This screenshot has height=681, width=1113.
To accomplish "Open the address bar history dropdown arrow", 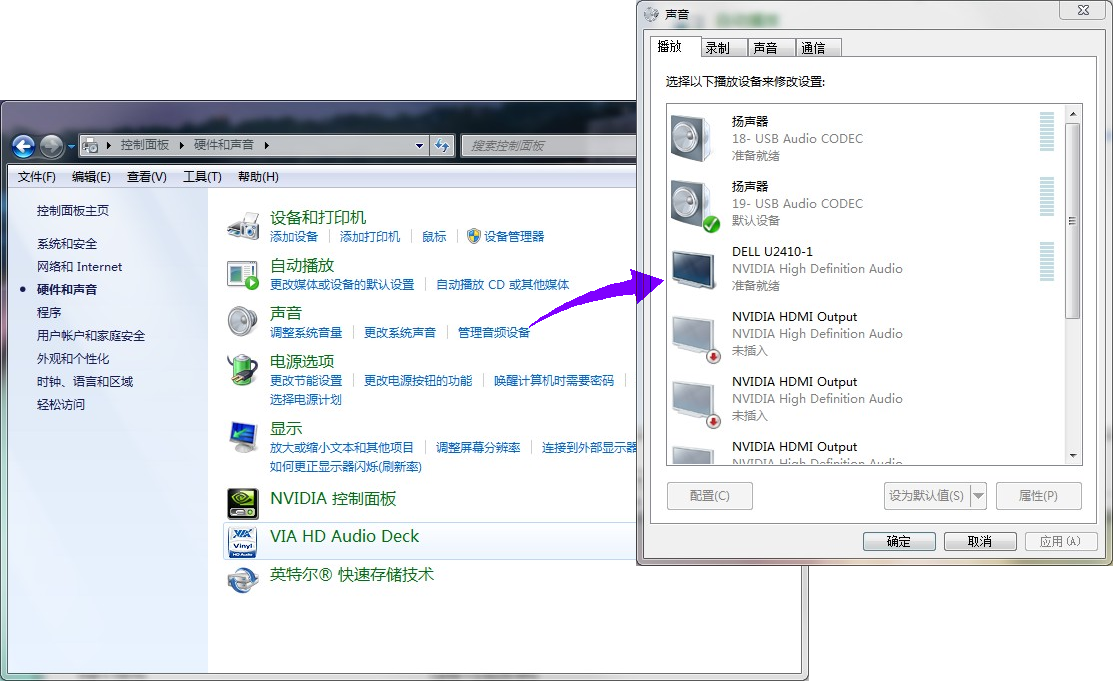I will (x=420, y=146).
